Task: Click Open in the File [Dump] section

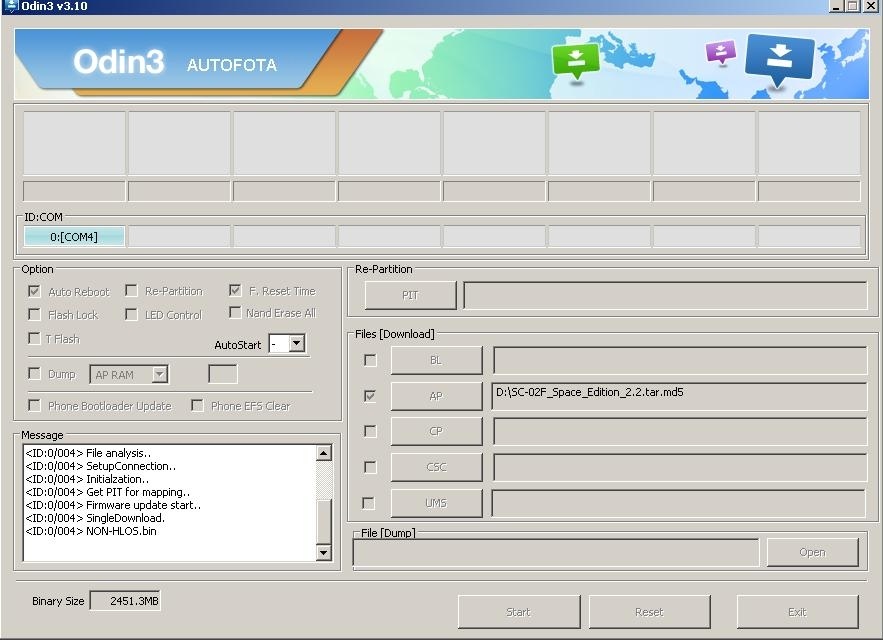Action: click(x=813, y=552)
